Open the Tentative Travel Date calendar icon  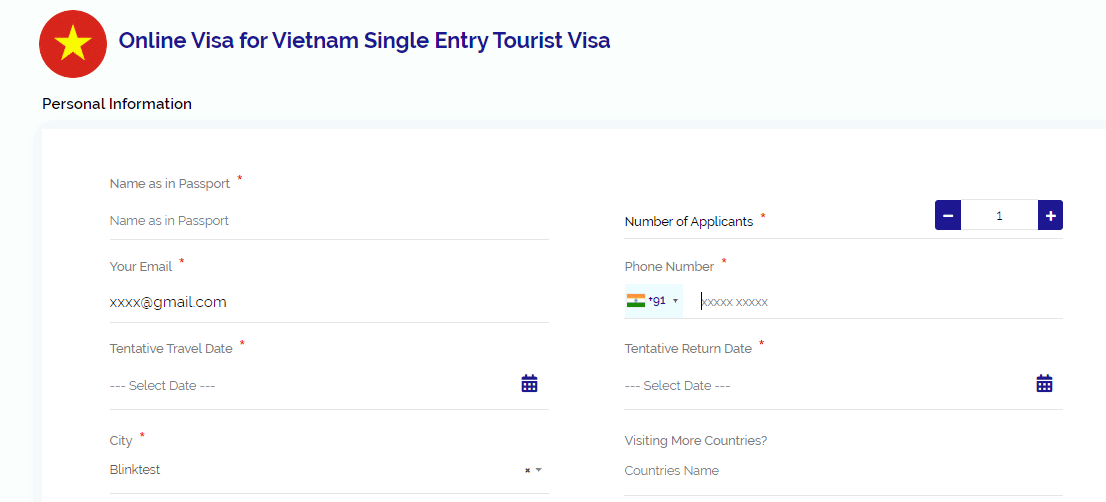[529, 383]
